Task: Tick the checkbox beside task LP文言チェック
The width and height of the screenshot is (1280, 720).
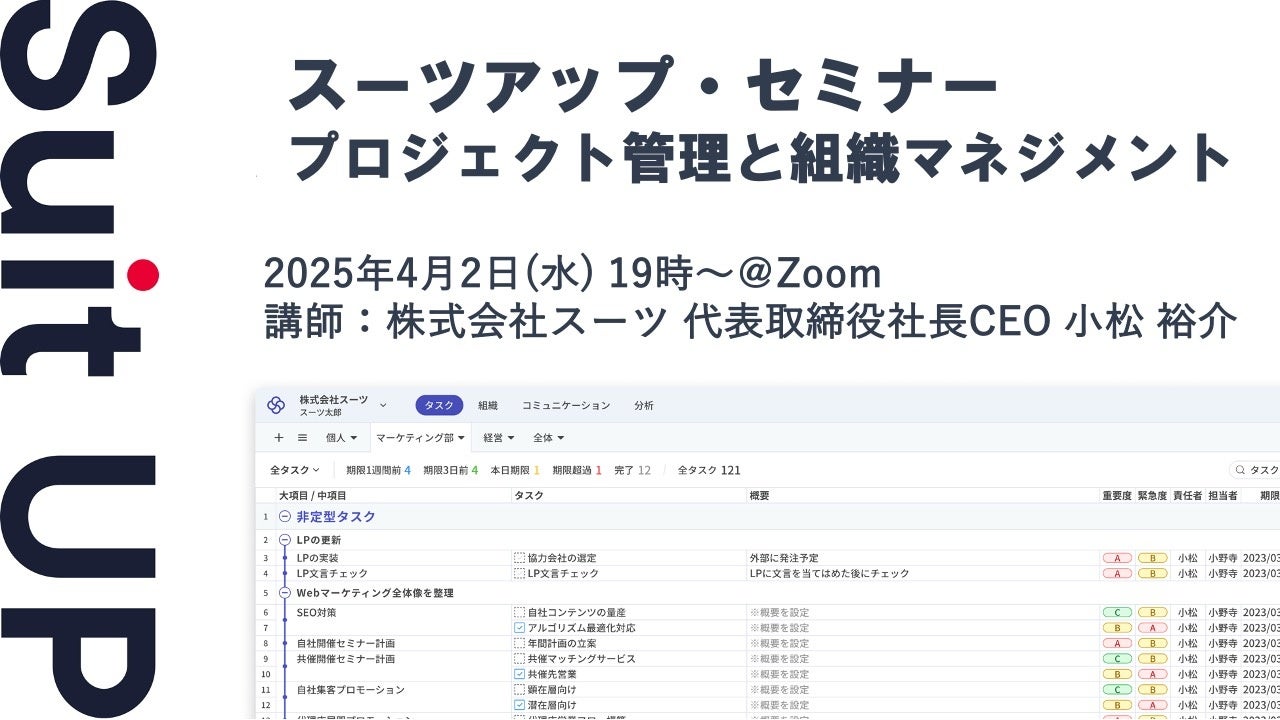Action: click(519, 574)
